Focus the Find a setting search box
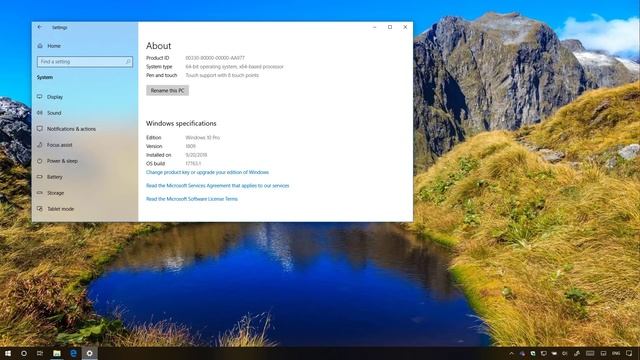Screen dimensions: 640x360 [x=85, y=62]
